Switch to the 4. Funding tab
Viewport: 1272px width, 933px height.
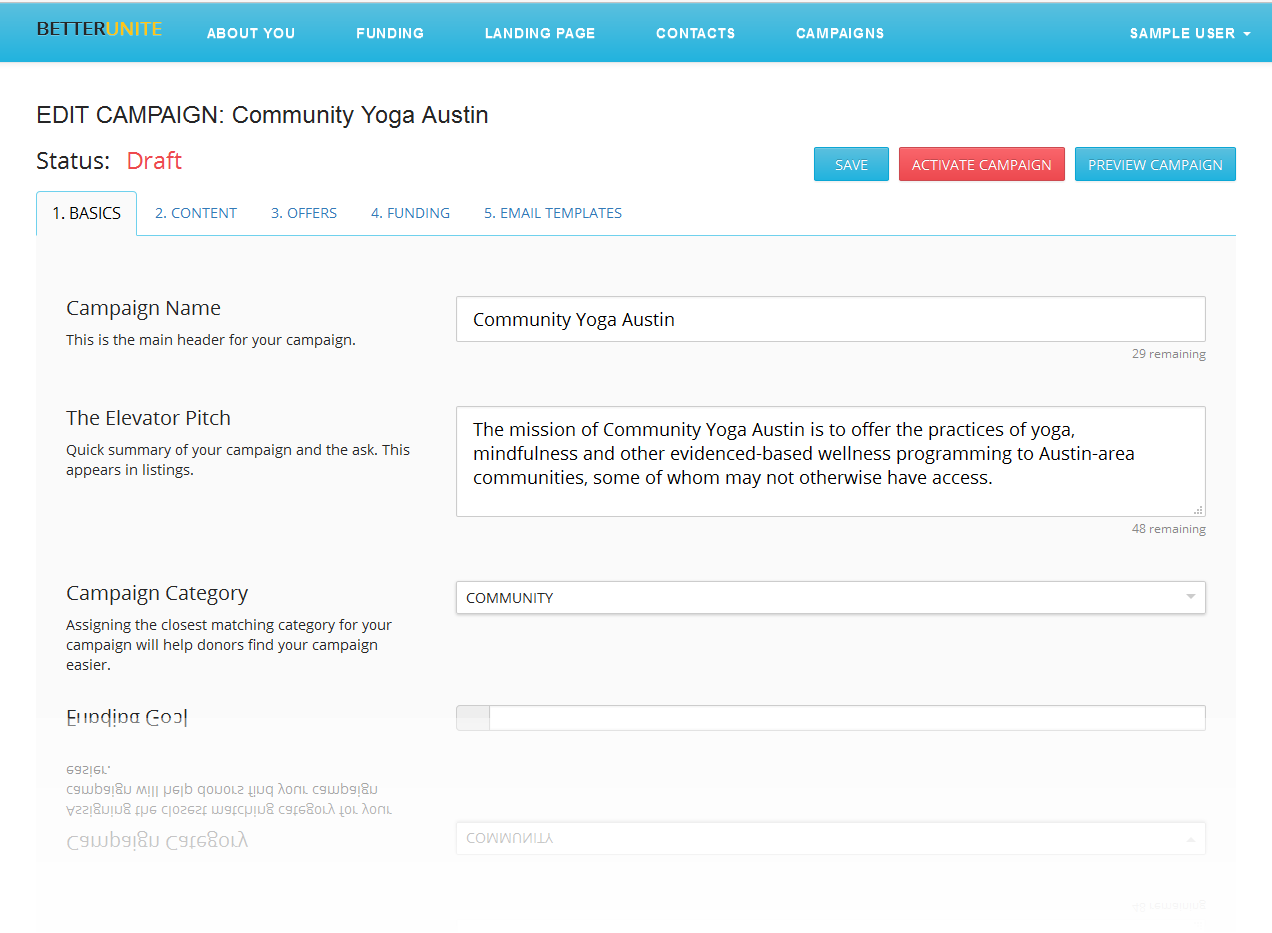[x=410, y=213]
